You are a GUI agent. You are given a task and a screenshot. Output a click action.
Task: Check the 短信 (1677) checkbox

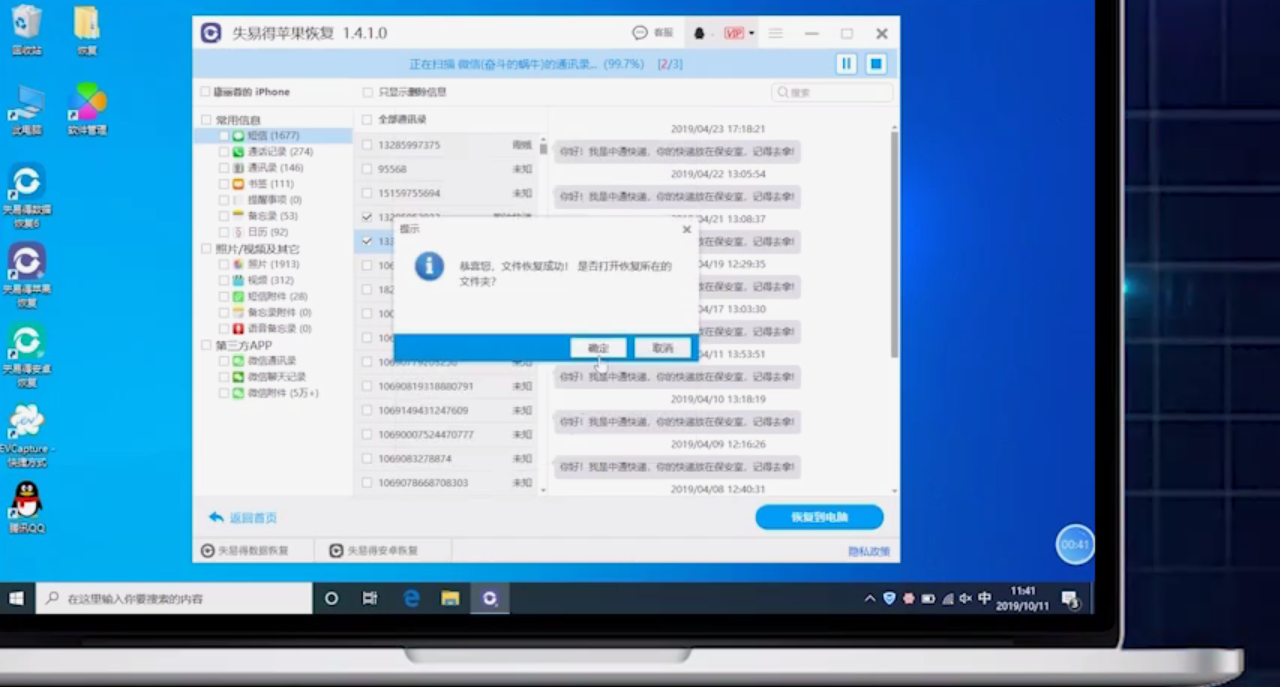pyautogui.click(x=224, y=136)
